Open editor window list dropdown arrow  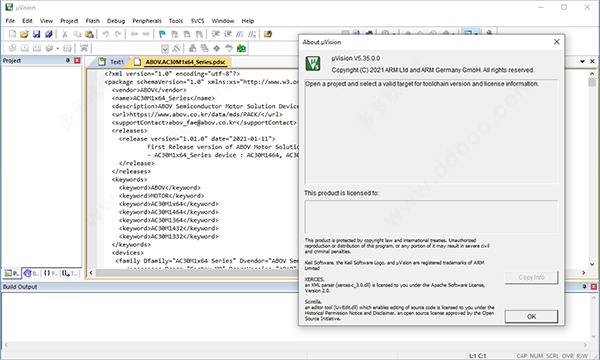[582, 61]
